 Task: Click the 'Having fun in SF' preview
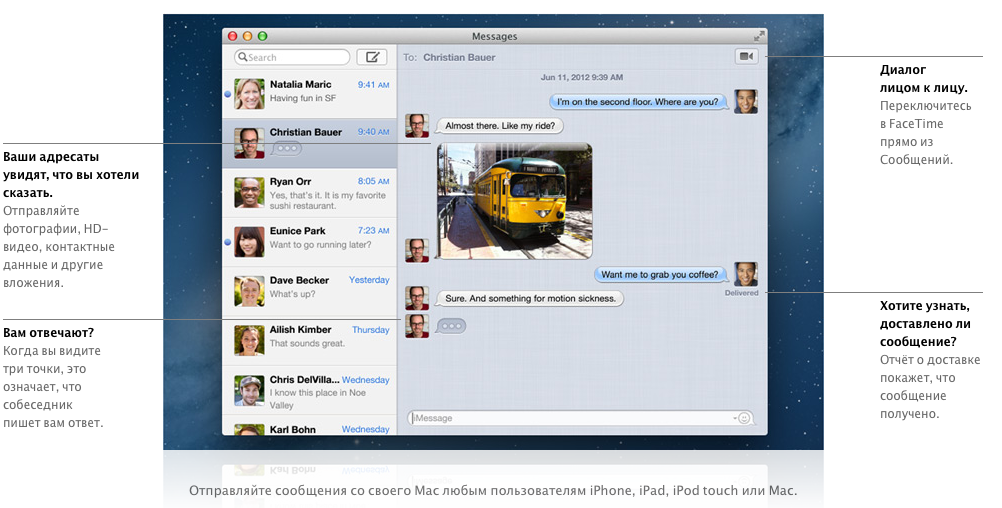pyautogui.click(x=302, y=98)
